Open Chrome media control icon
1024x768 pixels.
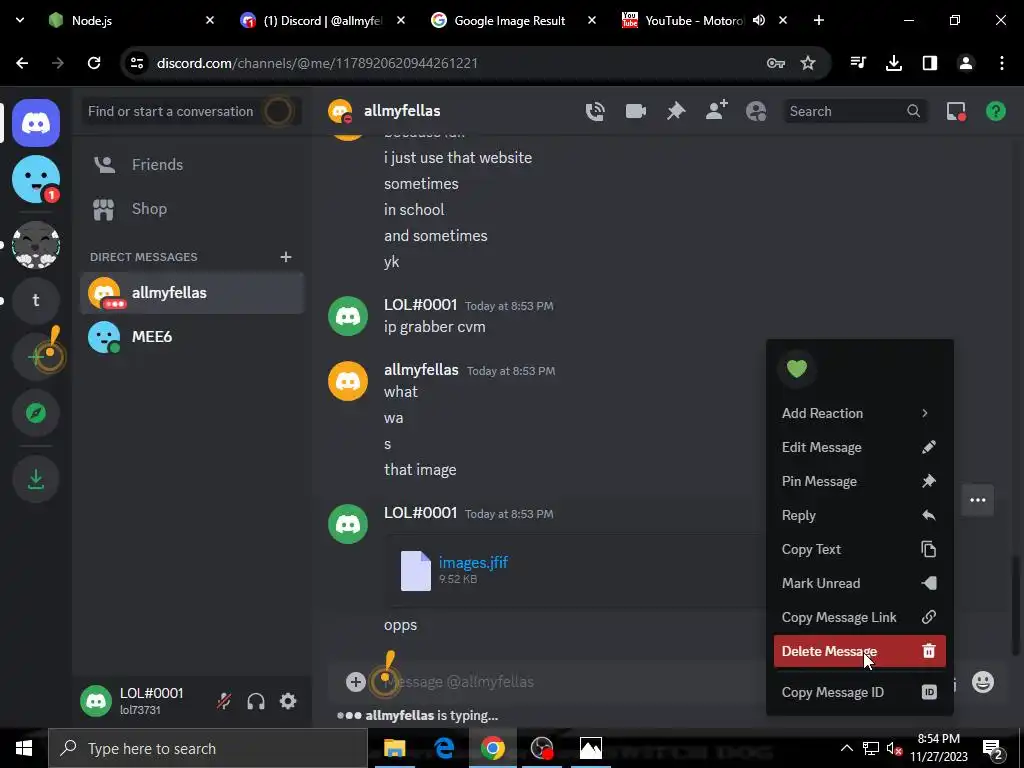858,63
